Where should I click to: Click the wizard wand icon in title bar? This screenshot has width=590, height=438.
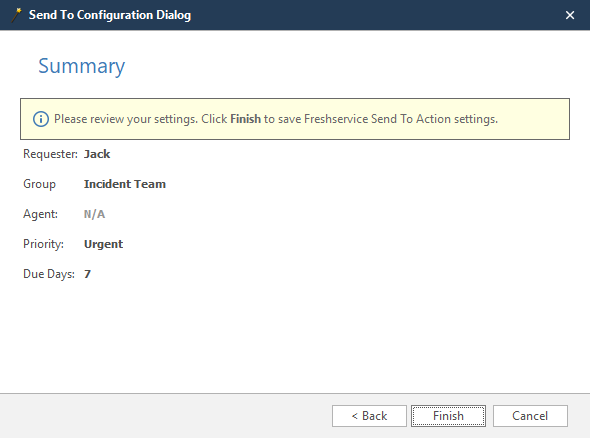[16, 15]
